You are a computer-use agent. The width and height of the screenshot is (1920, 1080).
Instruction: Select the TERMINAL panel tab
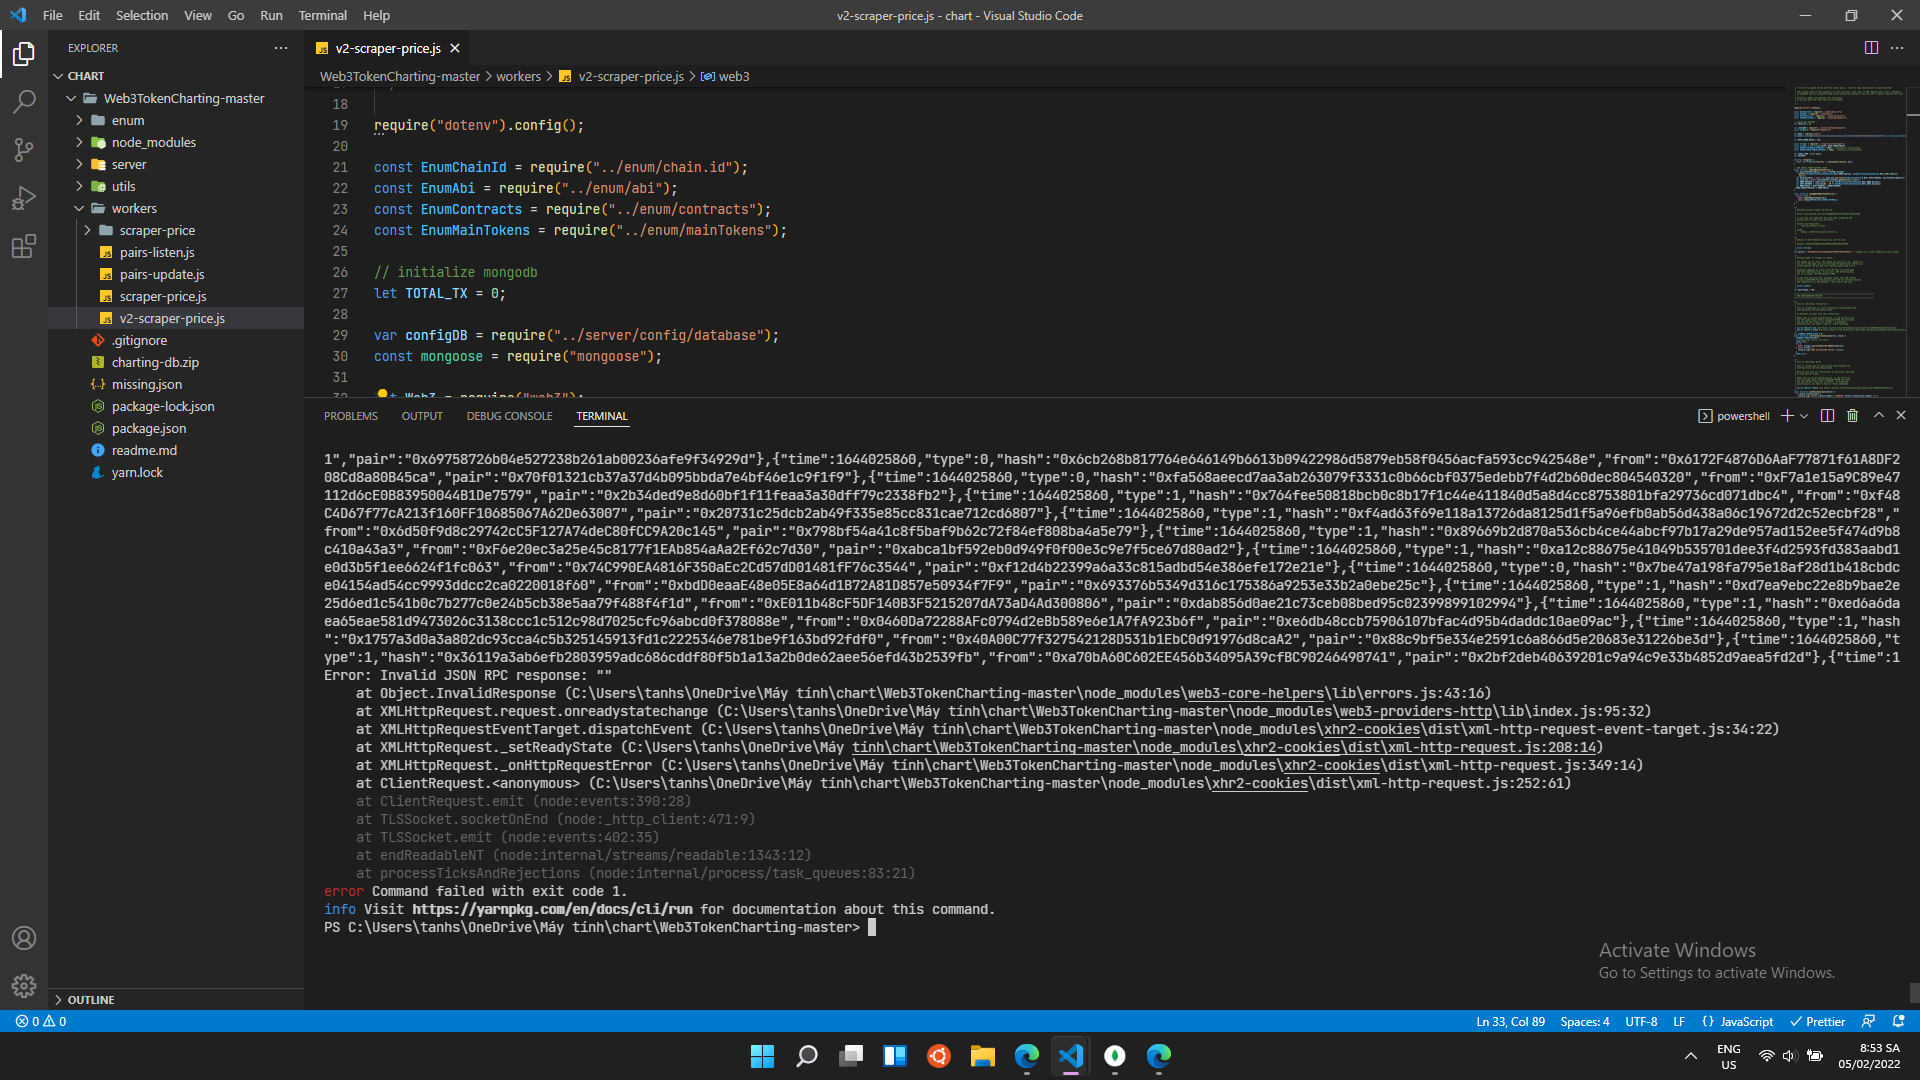tap(602, 416)
